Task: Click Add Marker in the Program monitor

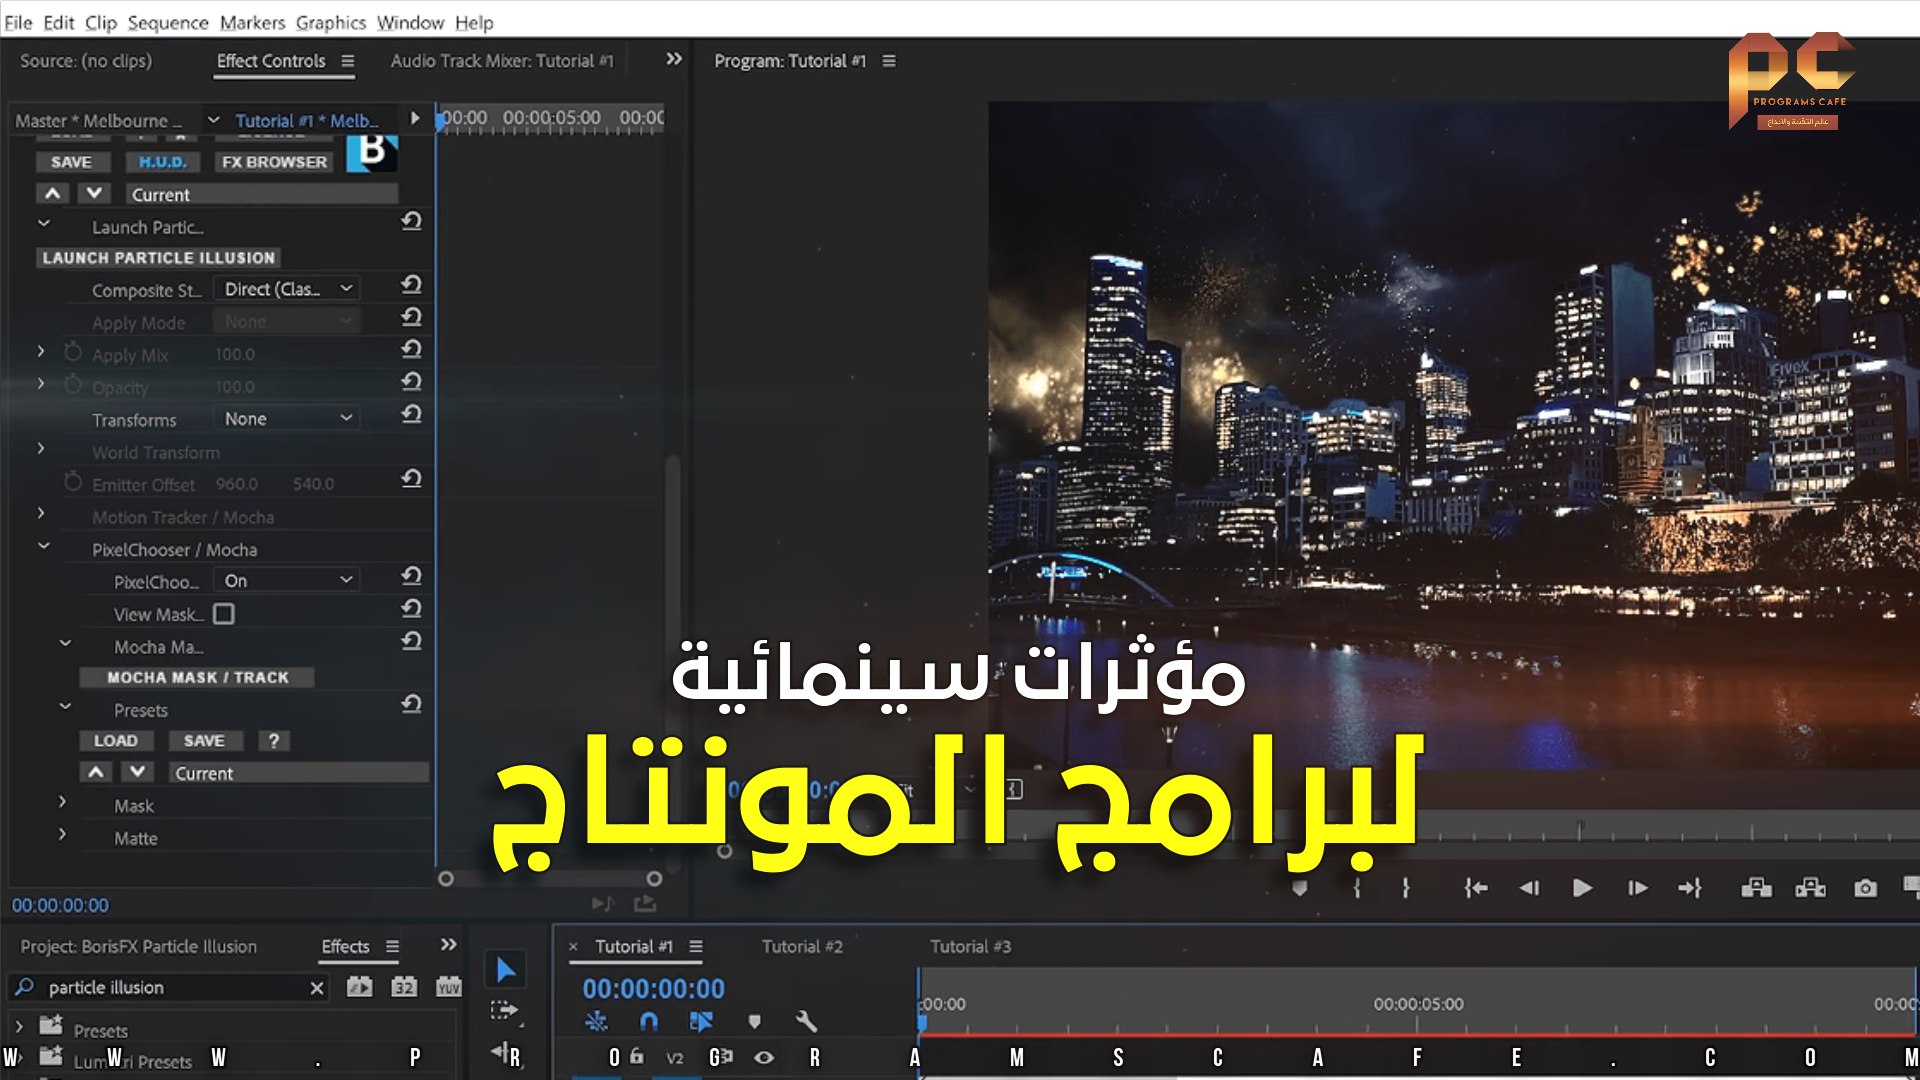Action: (1299, 888)
